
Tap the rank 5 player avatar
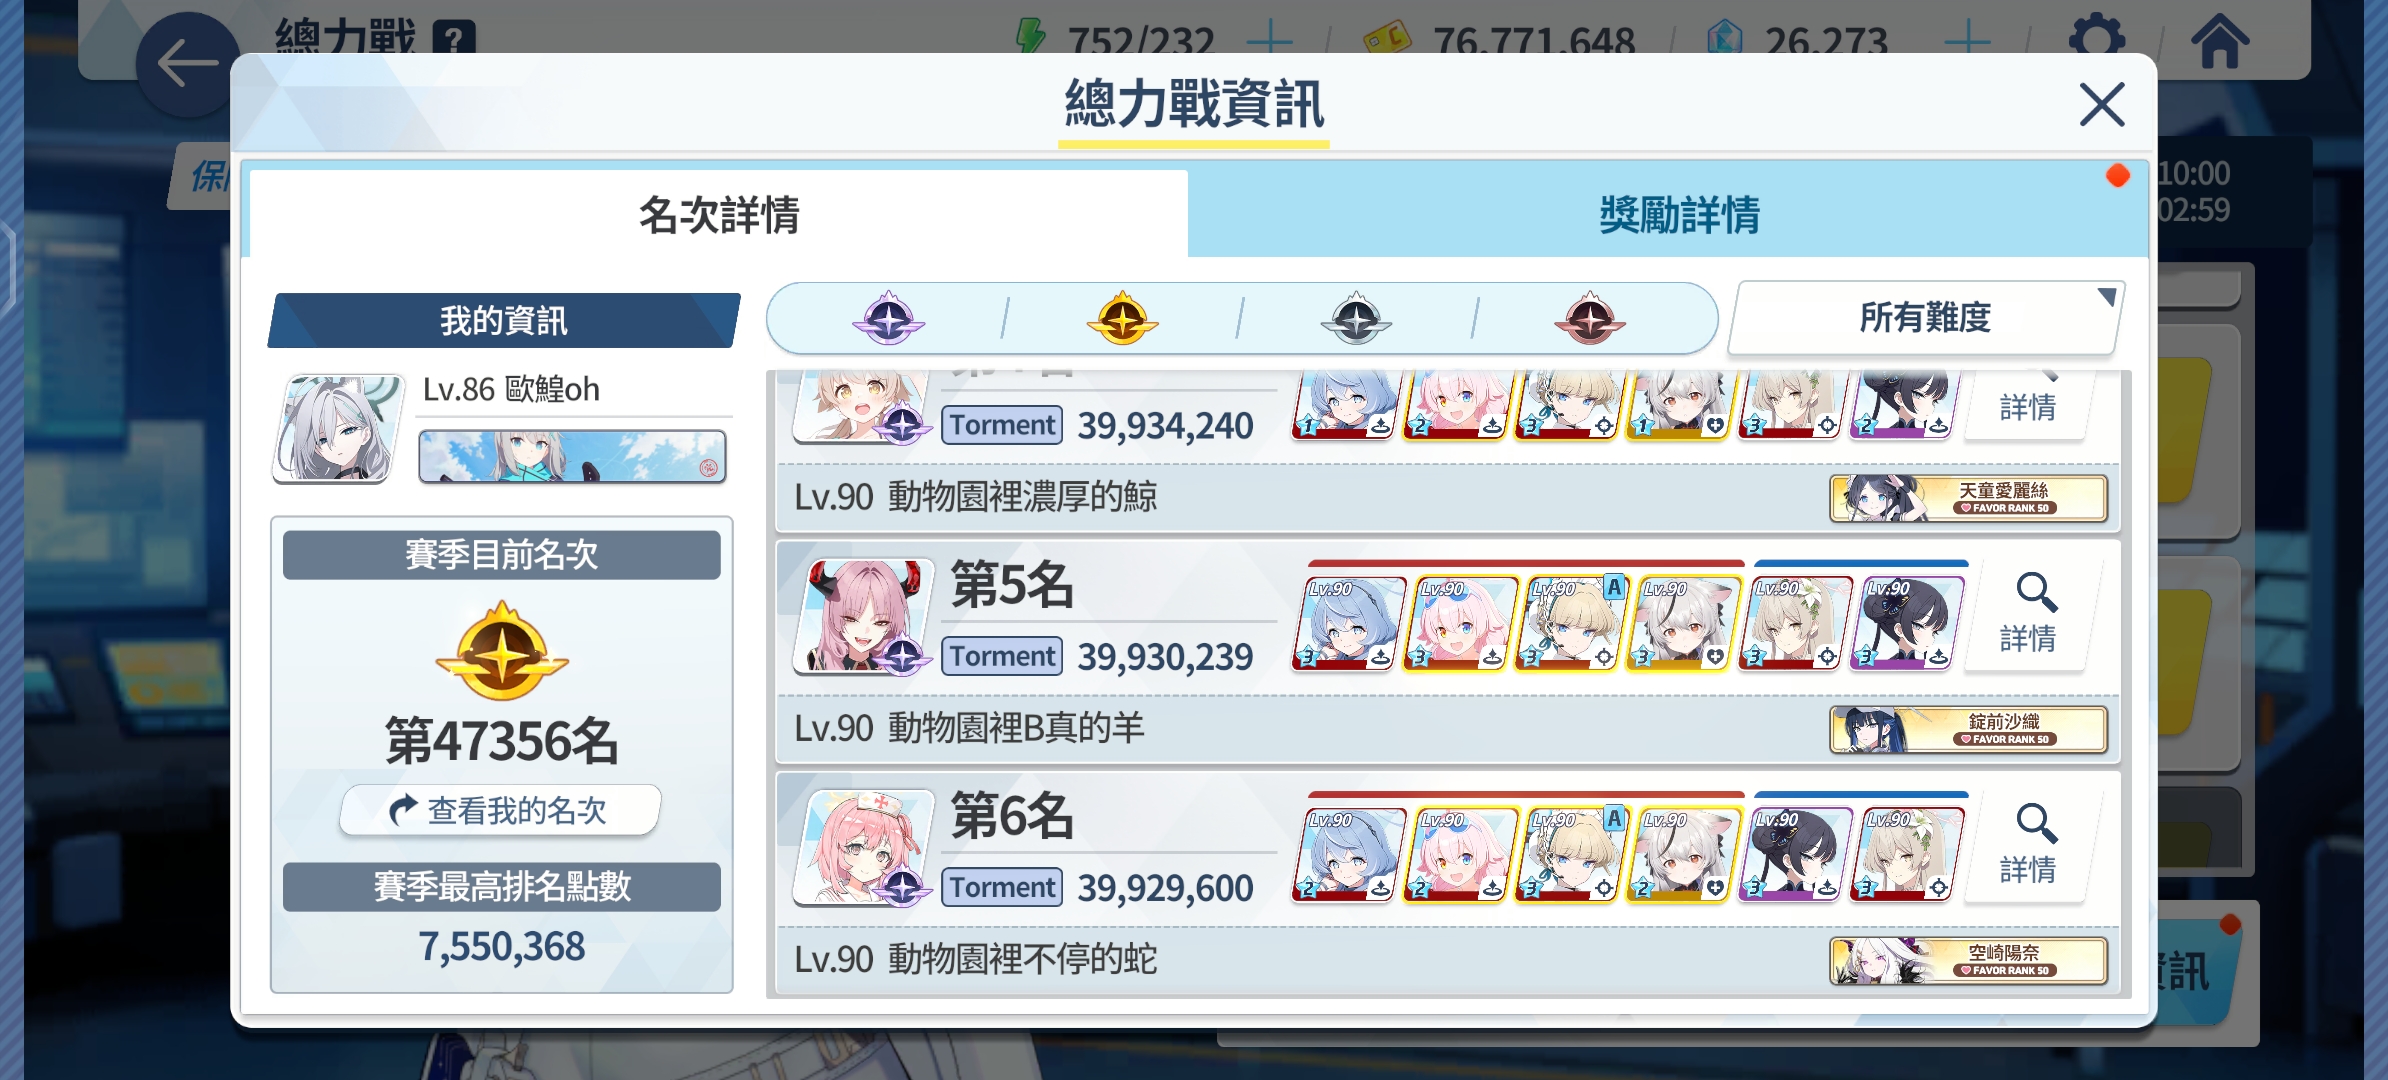pos(863,615)
